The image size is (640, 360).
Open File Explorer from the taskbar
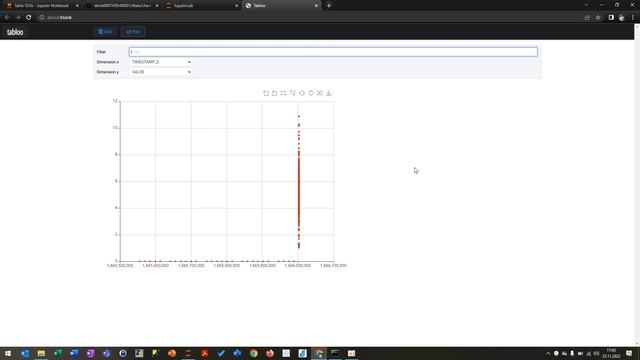click(x=41, y=353)
